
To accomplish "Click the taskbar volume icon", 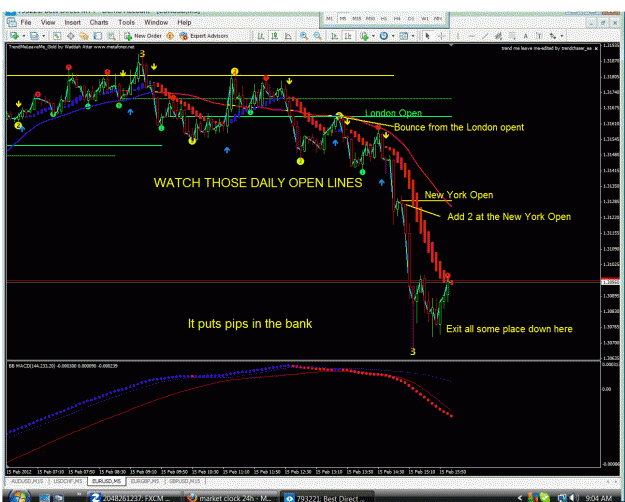I will click(x=573, y=498).
